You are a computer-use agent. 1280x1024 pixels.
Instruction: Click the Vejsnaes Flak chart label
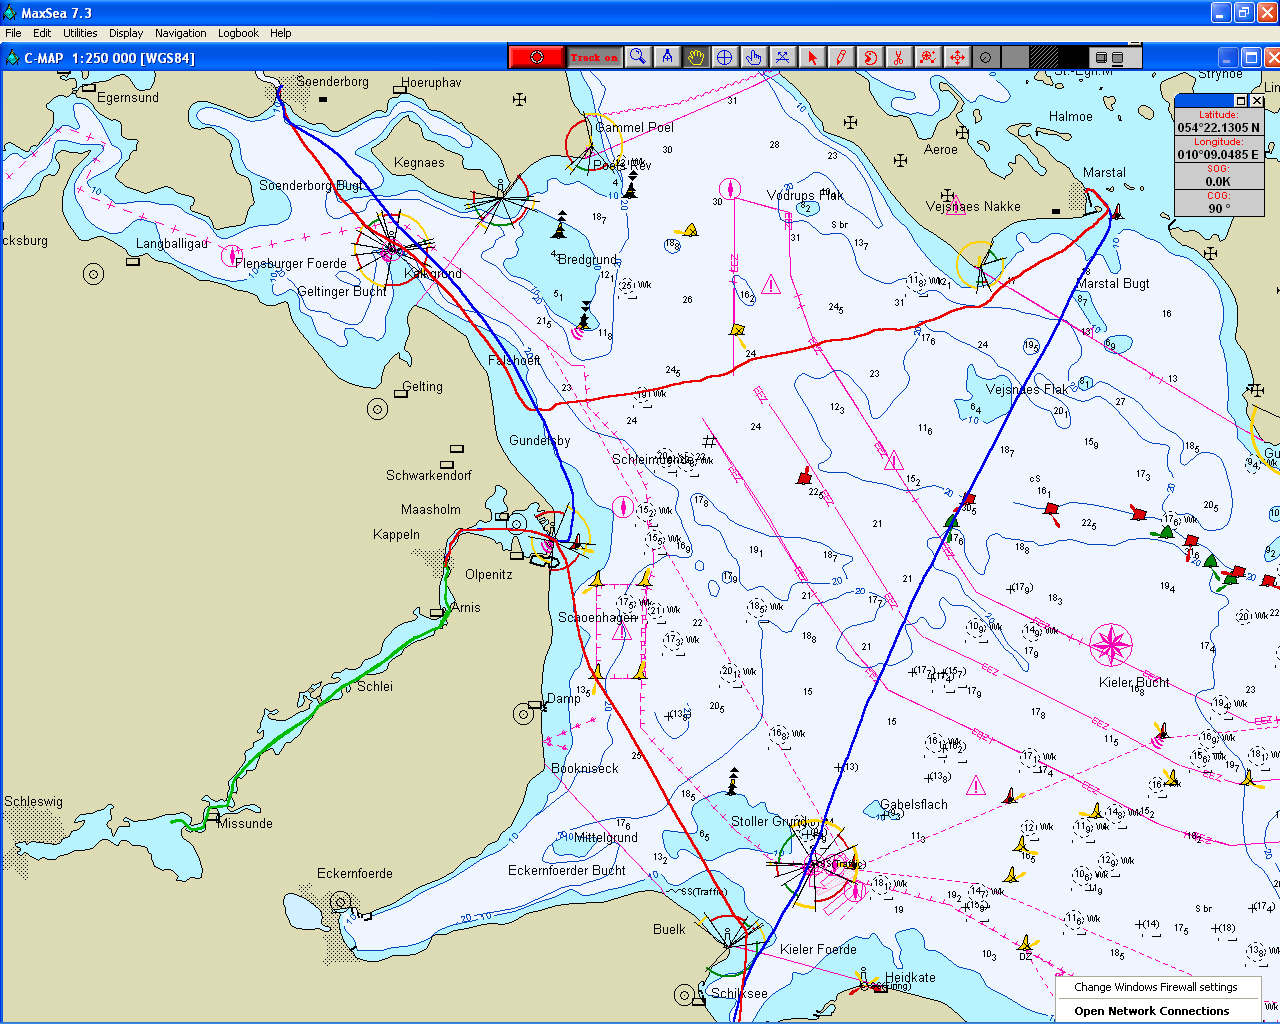[x=1026, y=389]
